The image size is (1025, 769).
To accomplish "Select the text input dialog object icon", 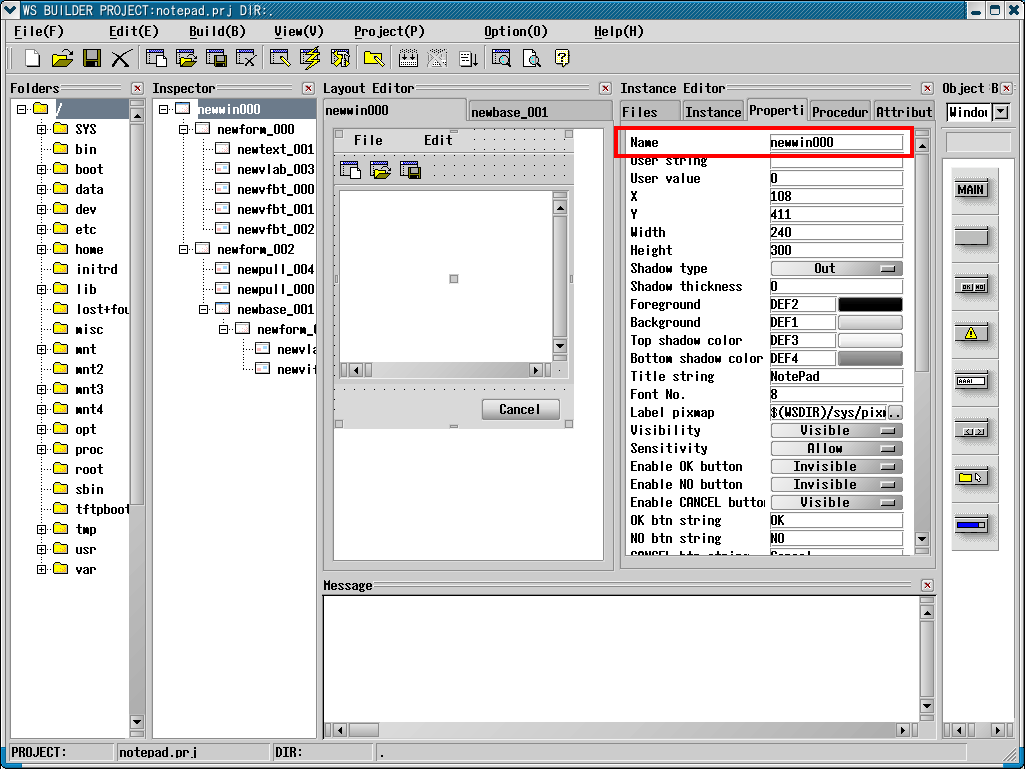I will (x=971, y=381).
